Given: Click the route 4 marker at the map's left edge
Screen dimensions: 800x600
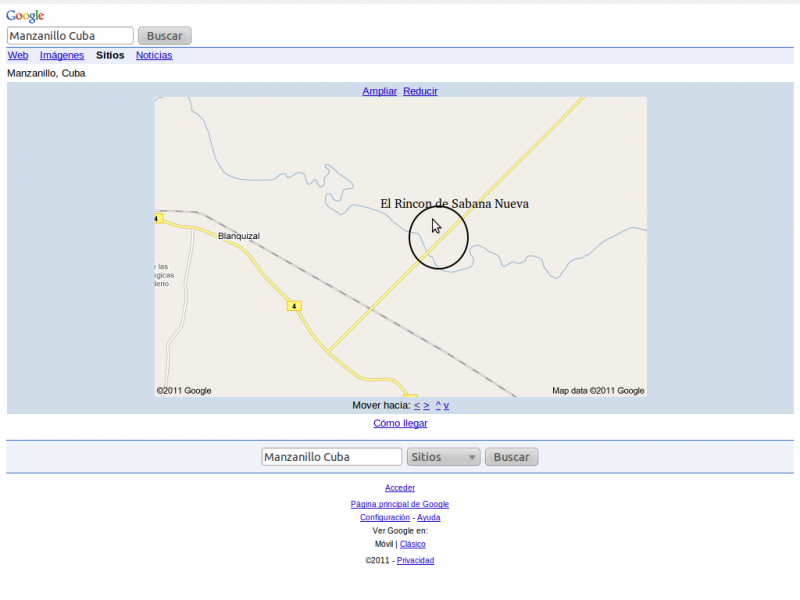Looking at the screenshot, I should point(158,218).
